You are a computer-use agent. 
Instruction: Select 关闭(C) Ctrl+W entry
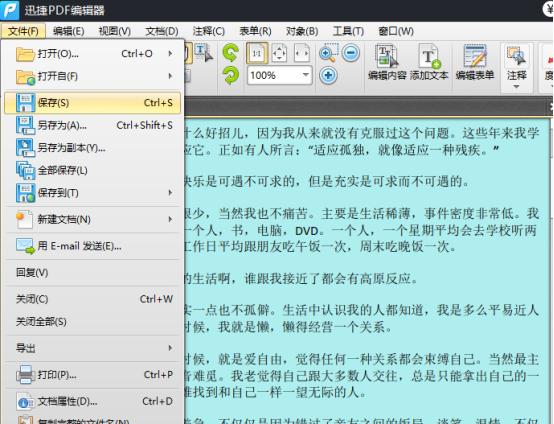[x=93, y=299]
